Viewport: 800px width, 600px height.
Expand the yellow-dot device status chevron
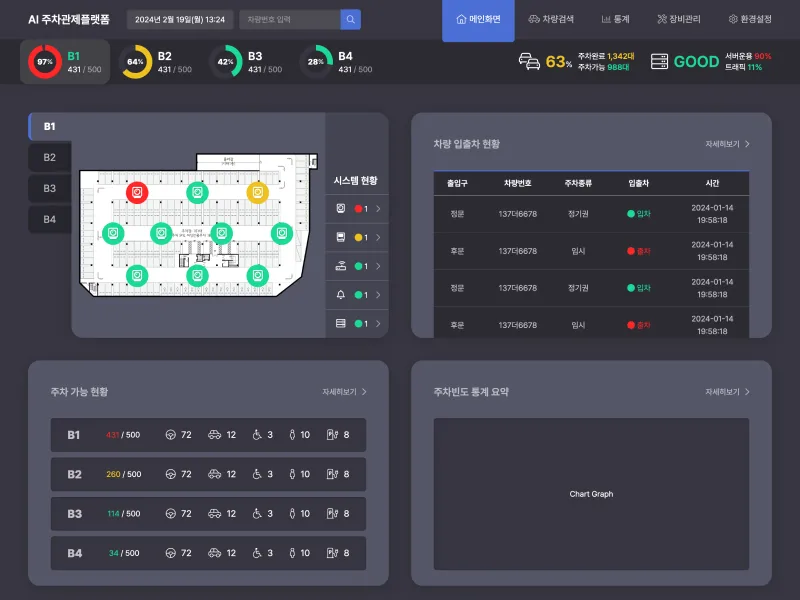point(378,237)
